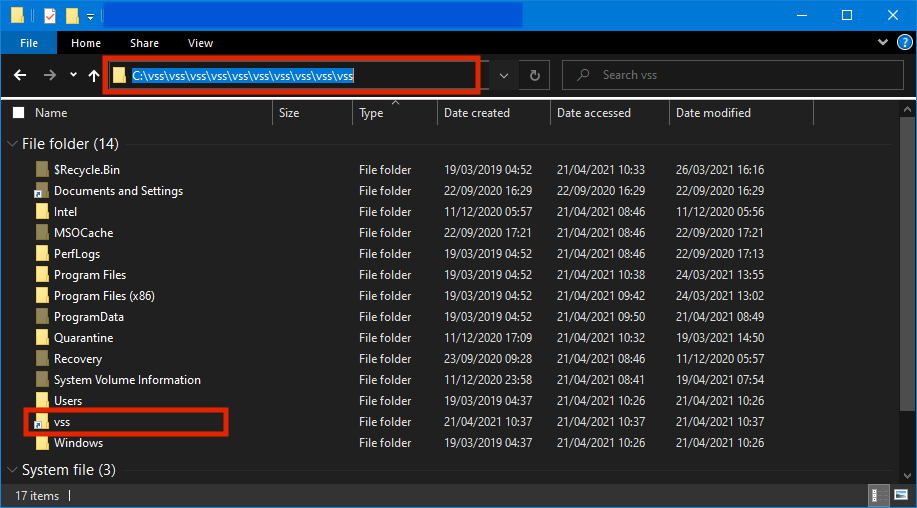Screen dimensions: 917x508
Task: Switch to the View ribbon tab
Action: tap(200, 43)
